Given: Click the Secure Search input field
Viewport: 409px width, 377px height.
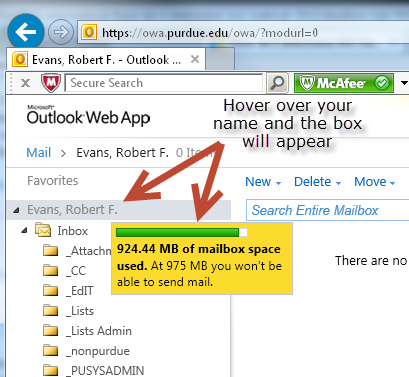Looking at the screenshot, I should 164,83.
